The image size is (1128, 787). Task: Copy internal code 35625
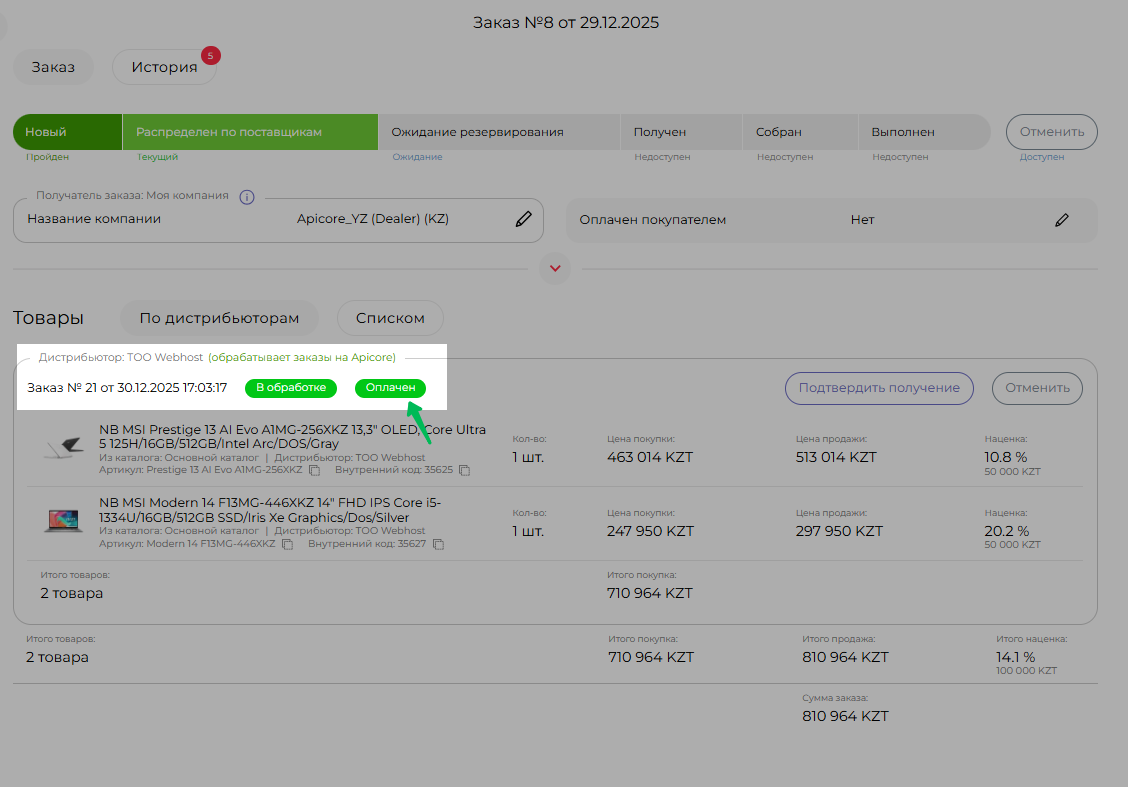point(464,470)
